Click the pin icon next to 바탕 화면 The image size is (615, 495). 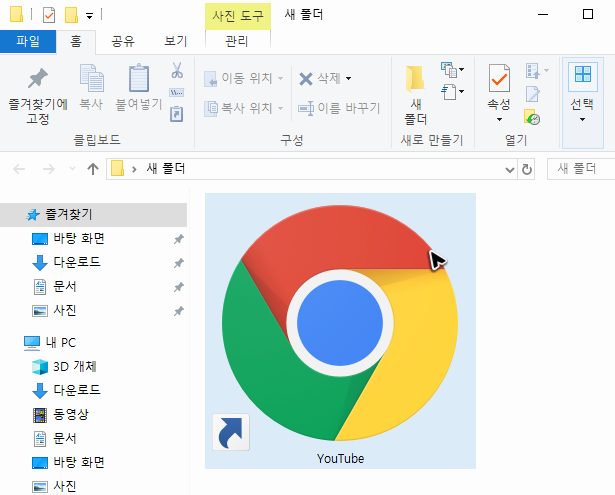click(x=179, y=239)
